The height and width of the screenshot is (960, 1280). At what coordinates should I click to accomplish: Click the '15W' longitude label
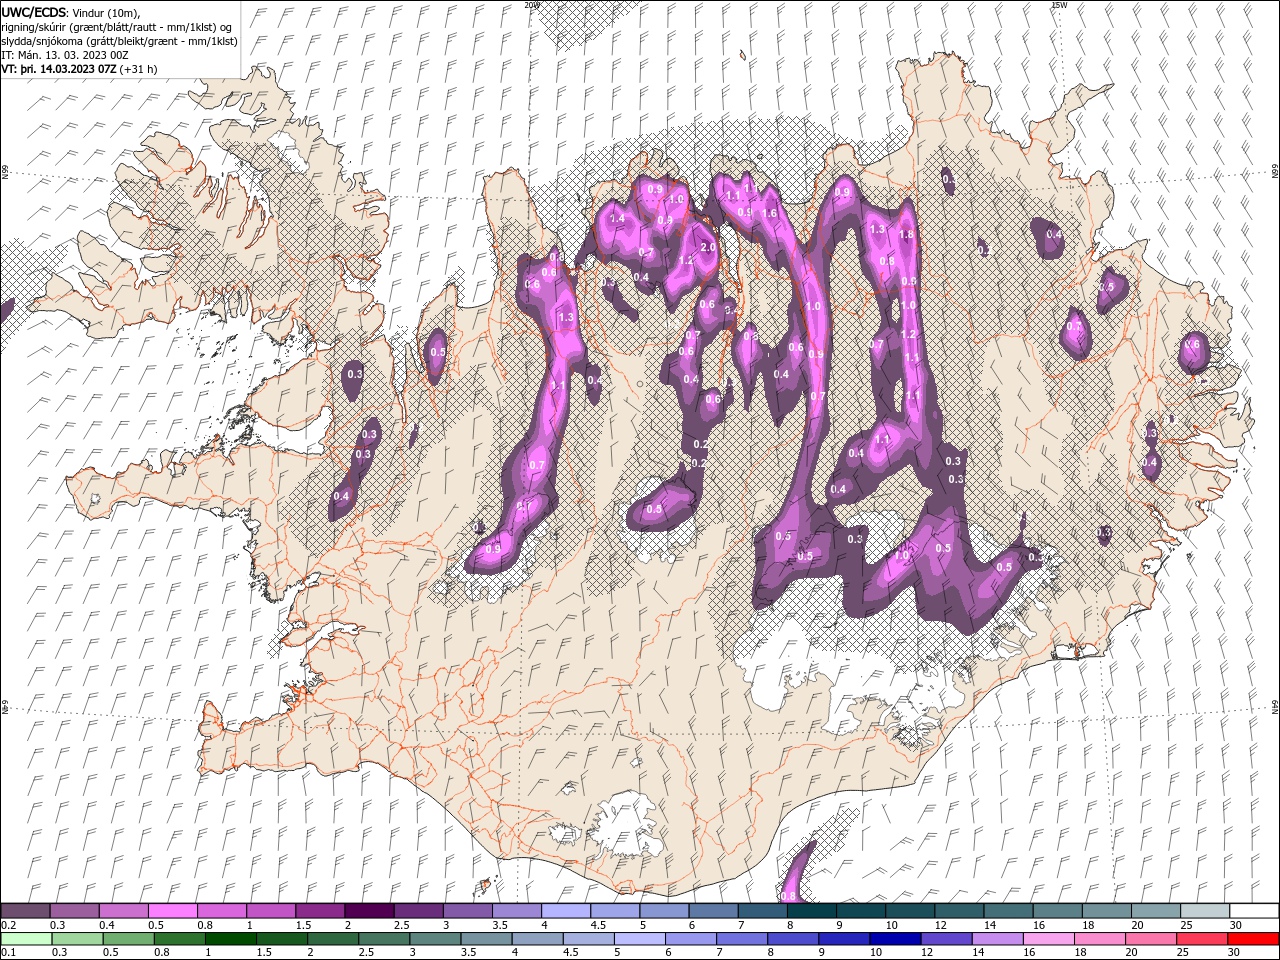tap(1059, 5)
